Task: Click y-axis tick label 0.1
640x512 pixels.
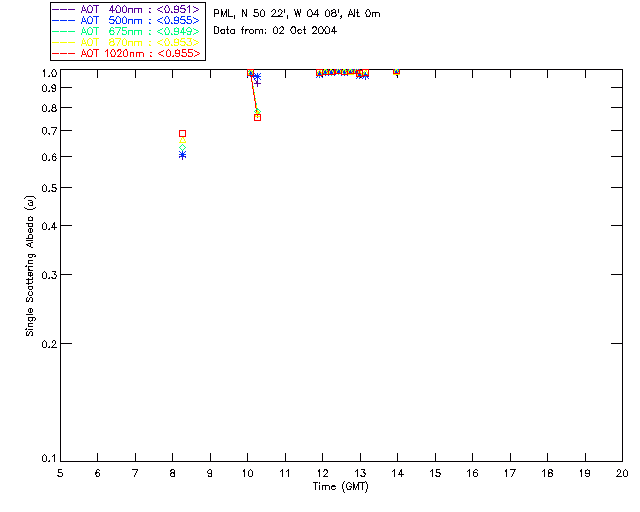Action: (x=49, y=459)
